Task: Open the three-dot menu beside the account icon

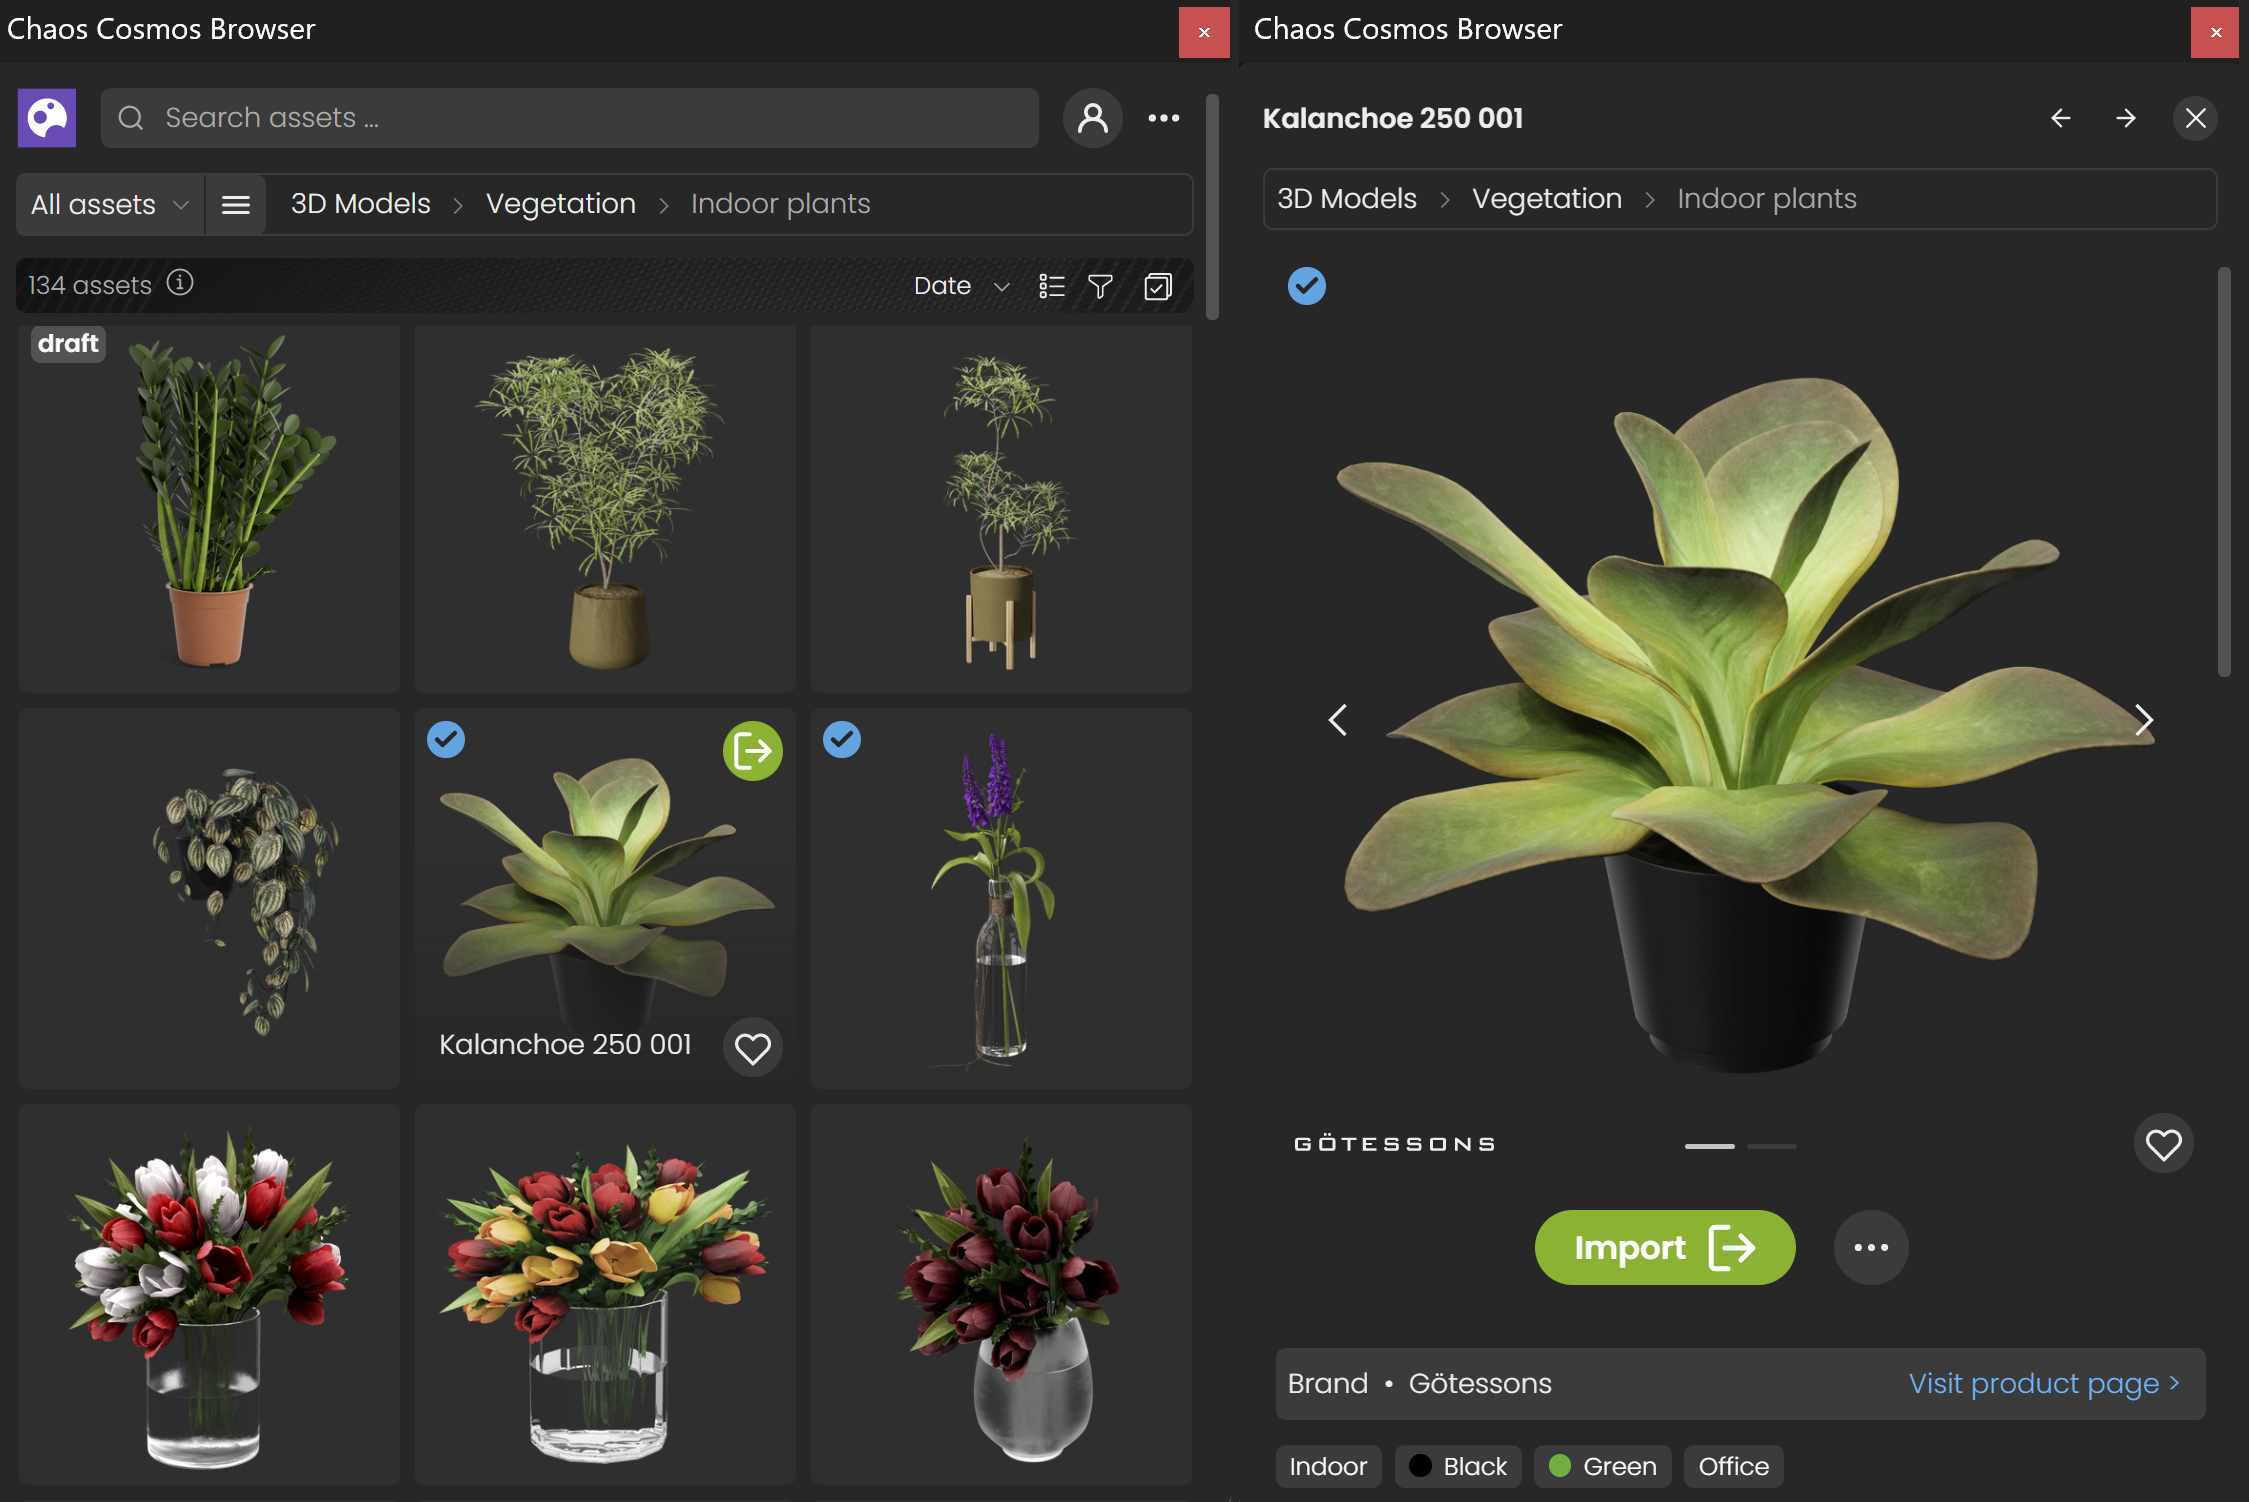Action: tap(1164, 118)
